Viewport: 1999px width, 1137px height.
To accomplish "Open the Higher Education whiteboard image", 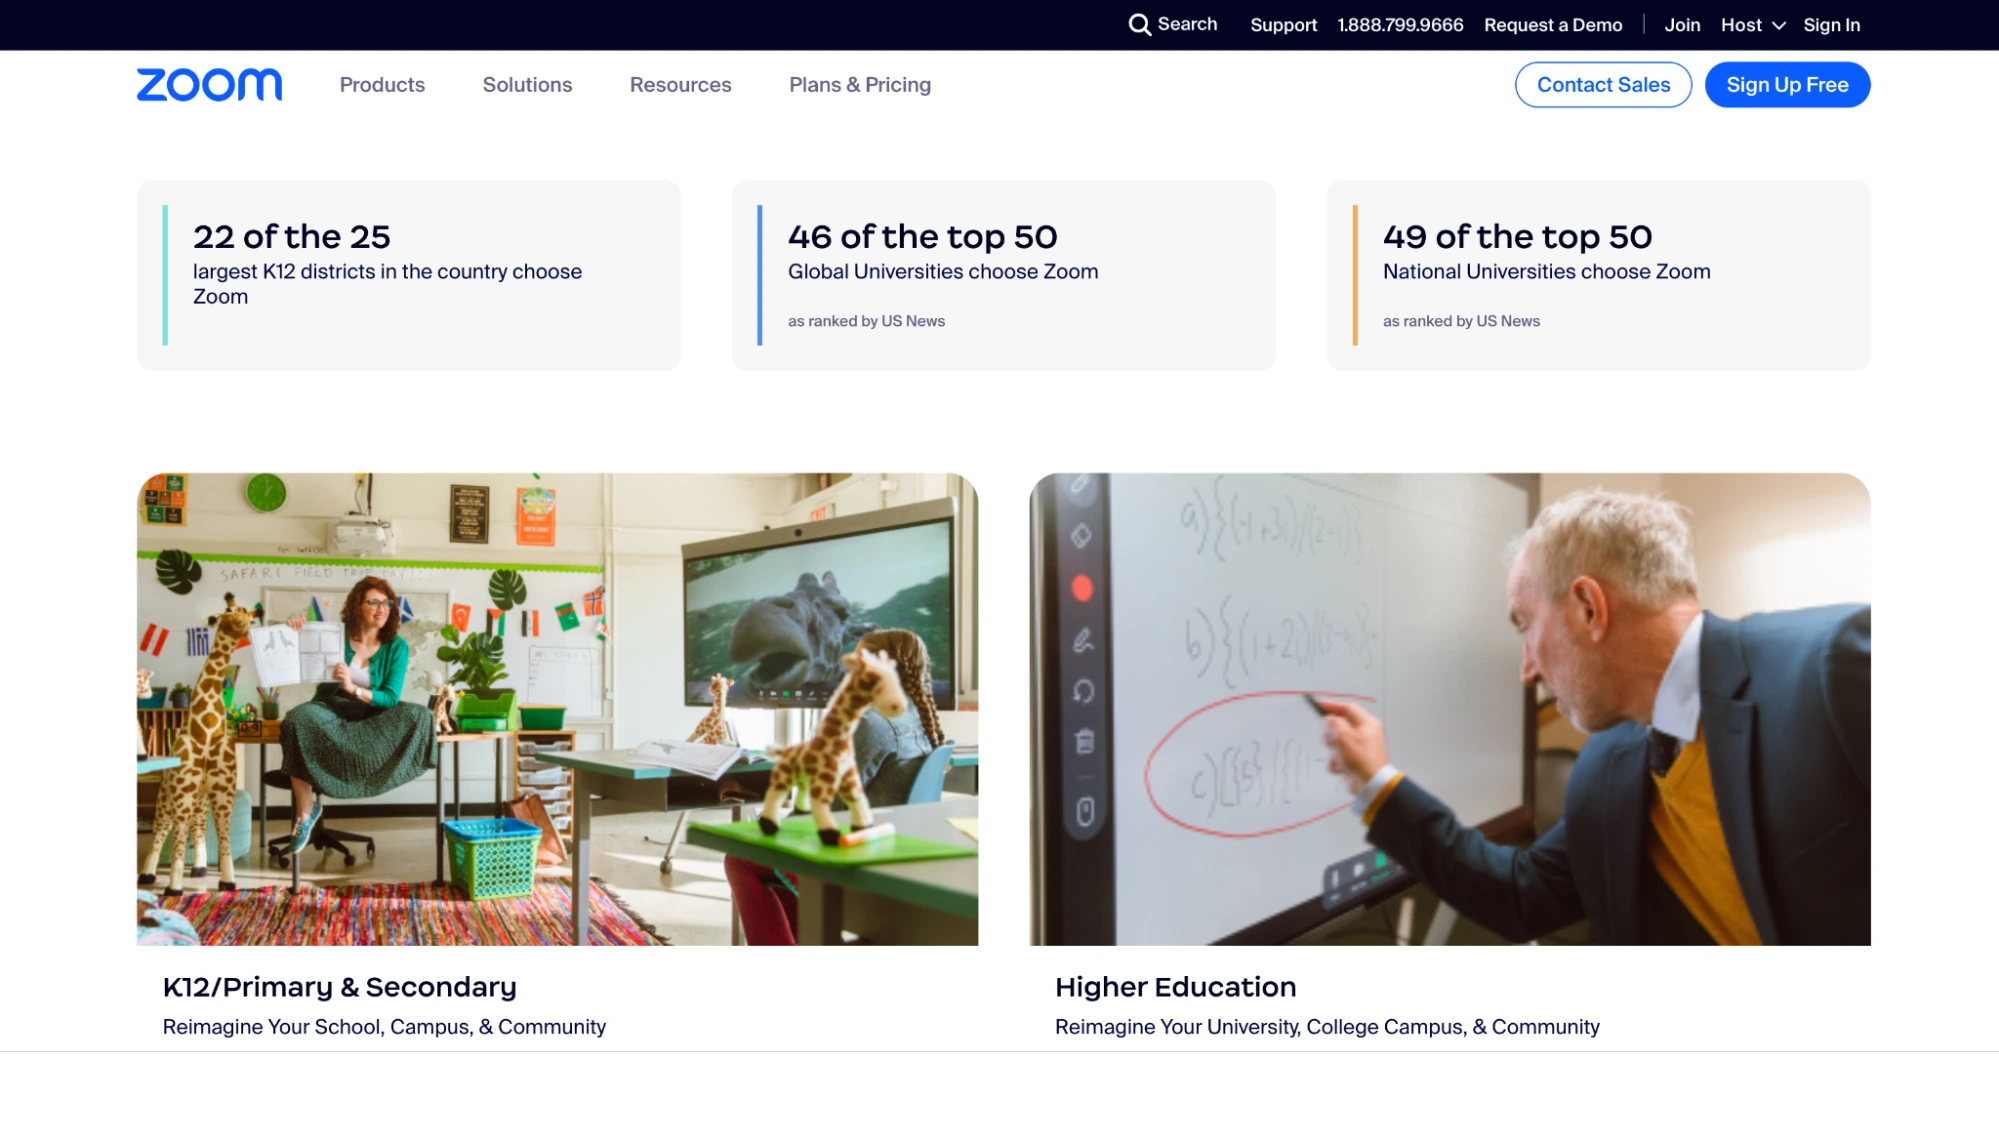I will coord(1450,709).
